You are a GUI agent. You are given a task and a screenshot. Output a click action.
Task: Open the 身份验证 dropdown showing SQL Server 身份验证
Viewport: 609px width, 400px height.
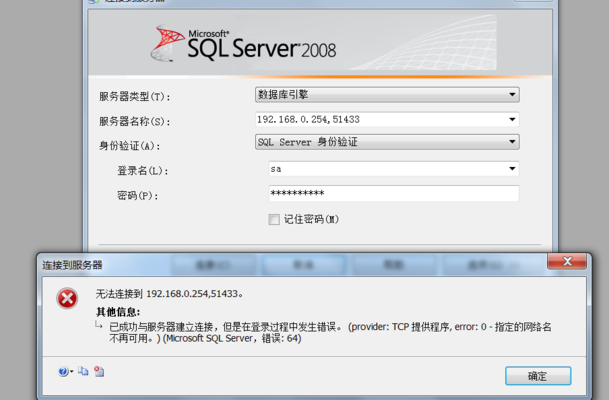(x=387, y=142)
